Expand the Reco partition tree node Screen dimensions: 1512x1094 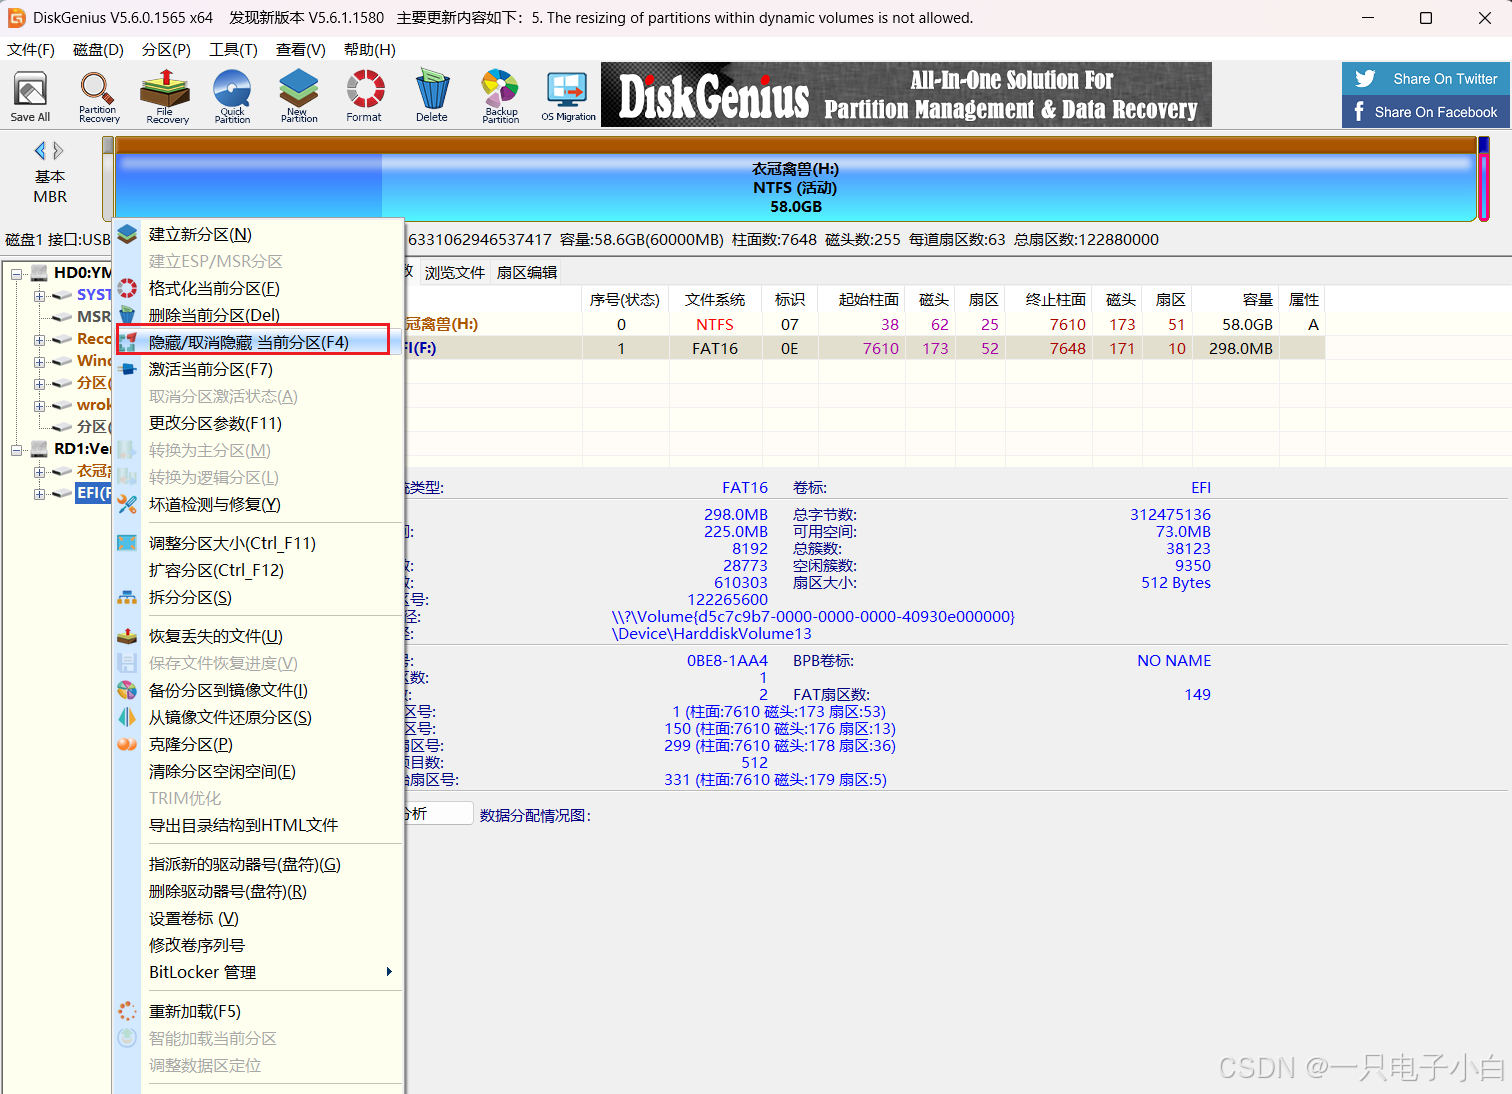[x=39, y=339]
